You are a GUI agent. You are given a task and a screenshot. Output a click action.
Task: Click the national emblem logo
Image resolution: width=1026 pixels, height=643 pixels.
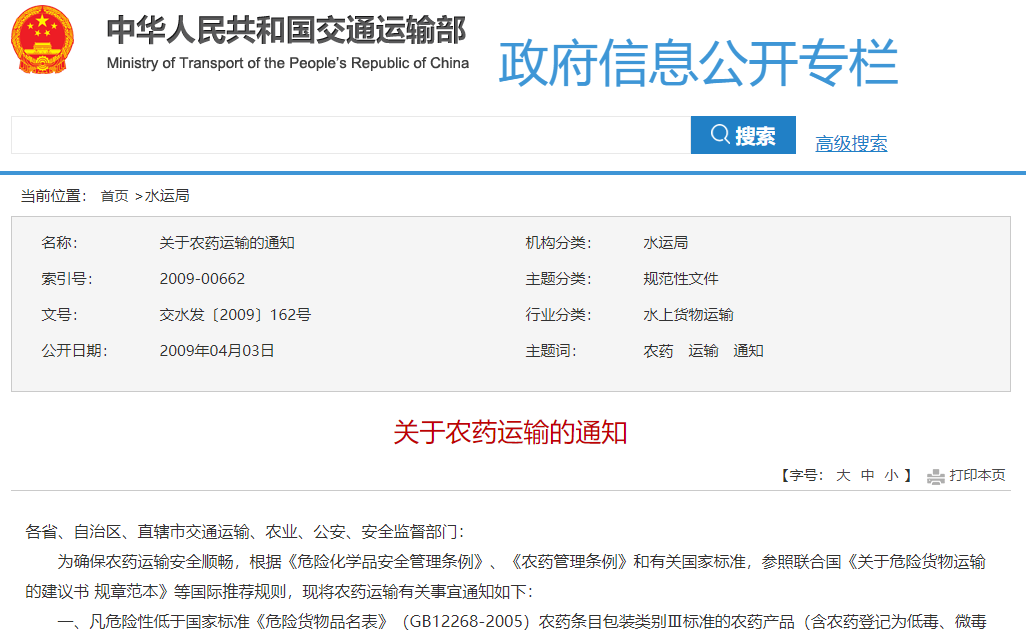pos(42,39)
